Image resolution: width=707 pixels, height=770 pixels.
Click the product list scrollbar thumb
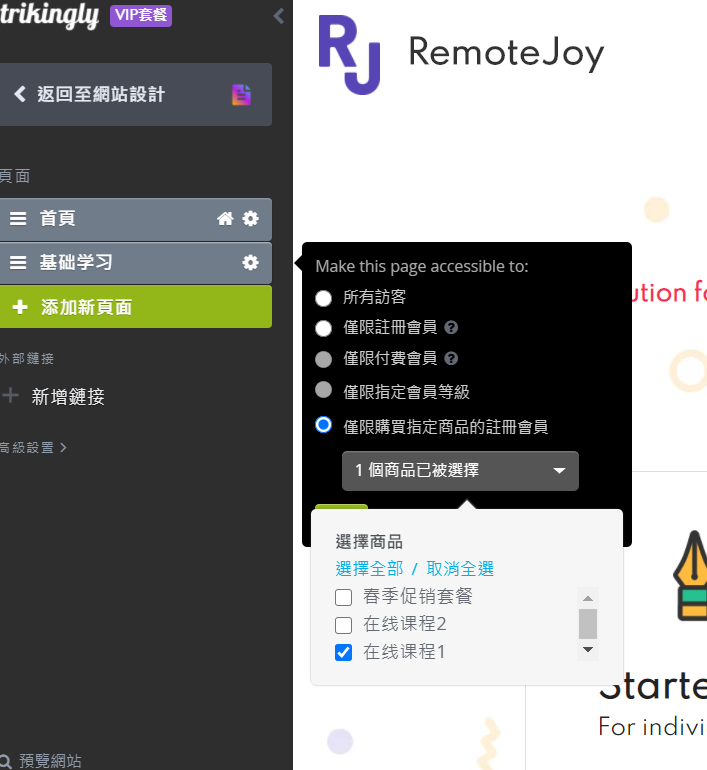coord(588,624)
